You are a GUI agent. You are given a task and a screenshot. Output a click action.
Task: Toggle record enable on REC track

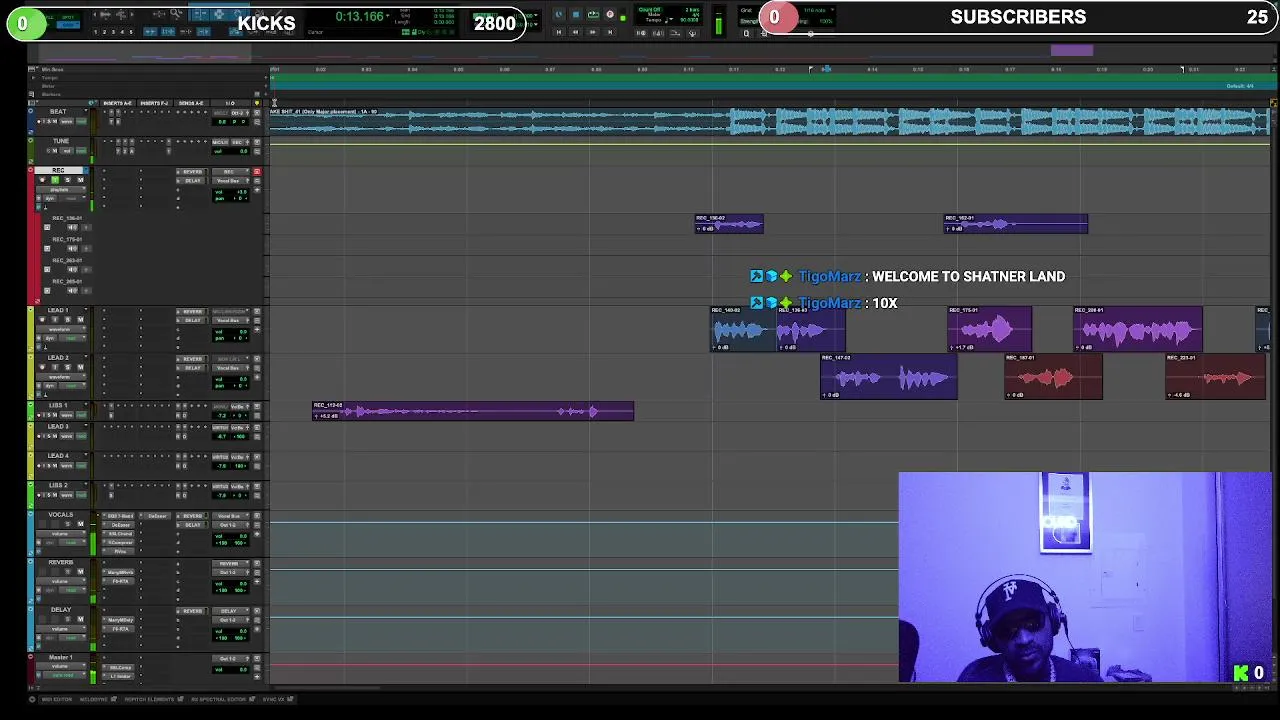42,180
